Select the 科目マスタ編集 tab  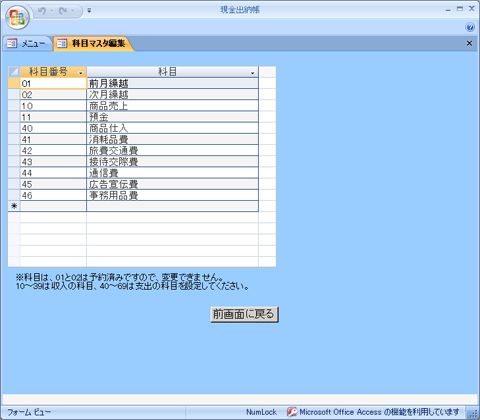pyautogui.click(x=93, y=44)
